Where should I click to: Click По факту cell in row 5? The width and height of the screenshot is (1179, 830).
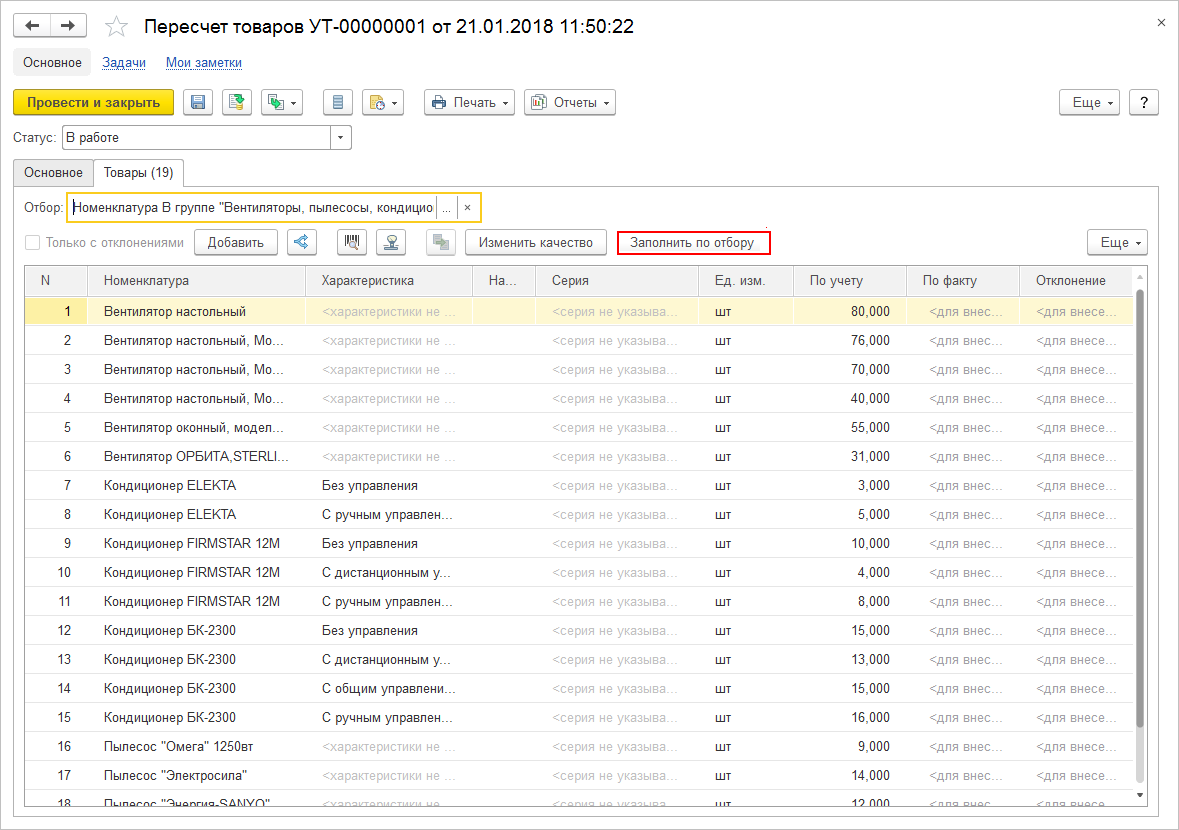[x=963, y=427]
